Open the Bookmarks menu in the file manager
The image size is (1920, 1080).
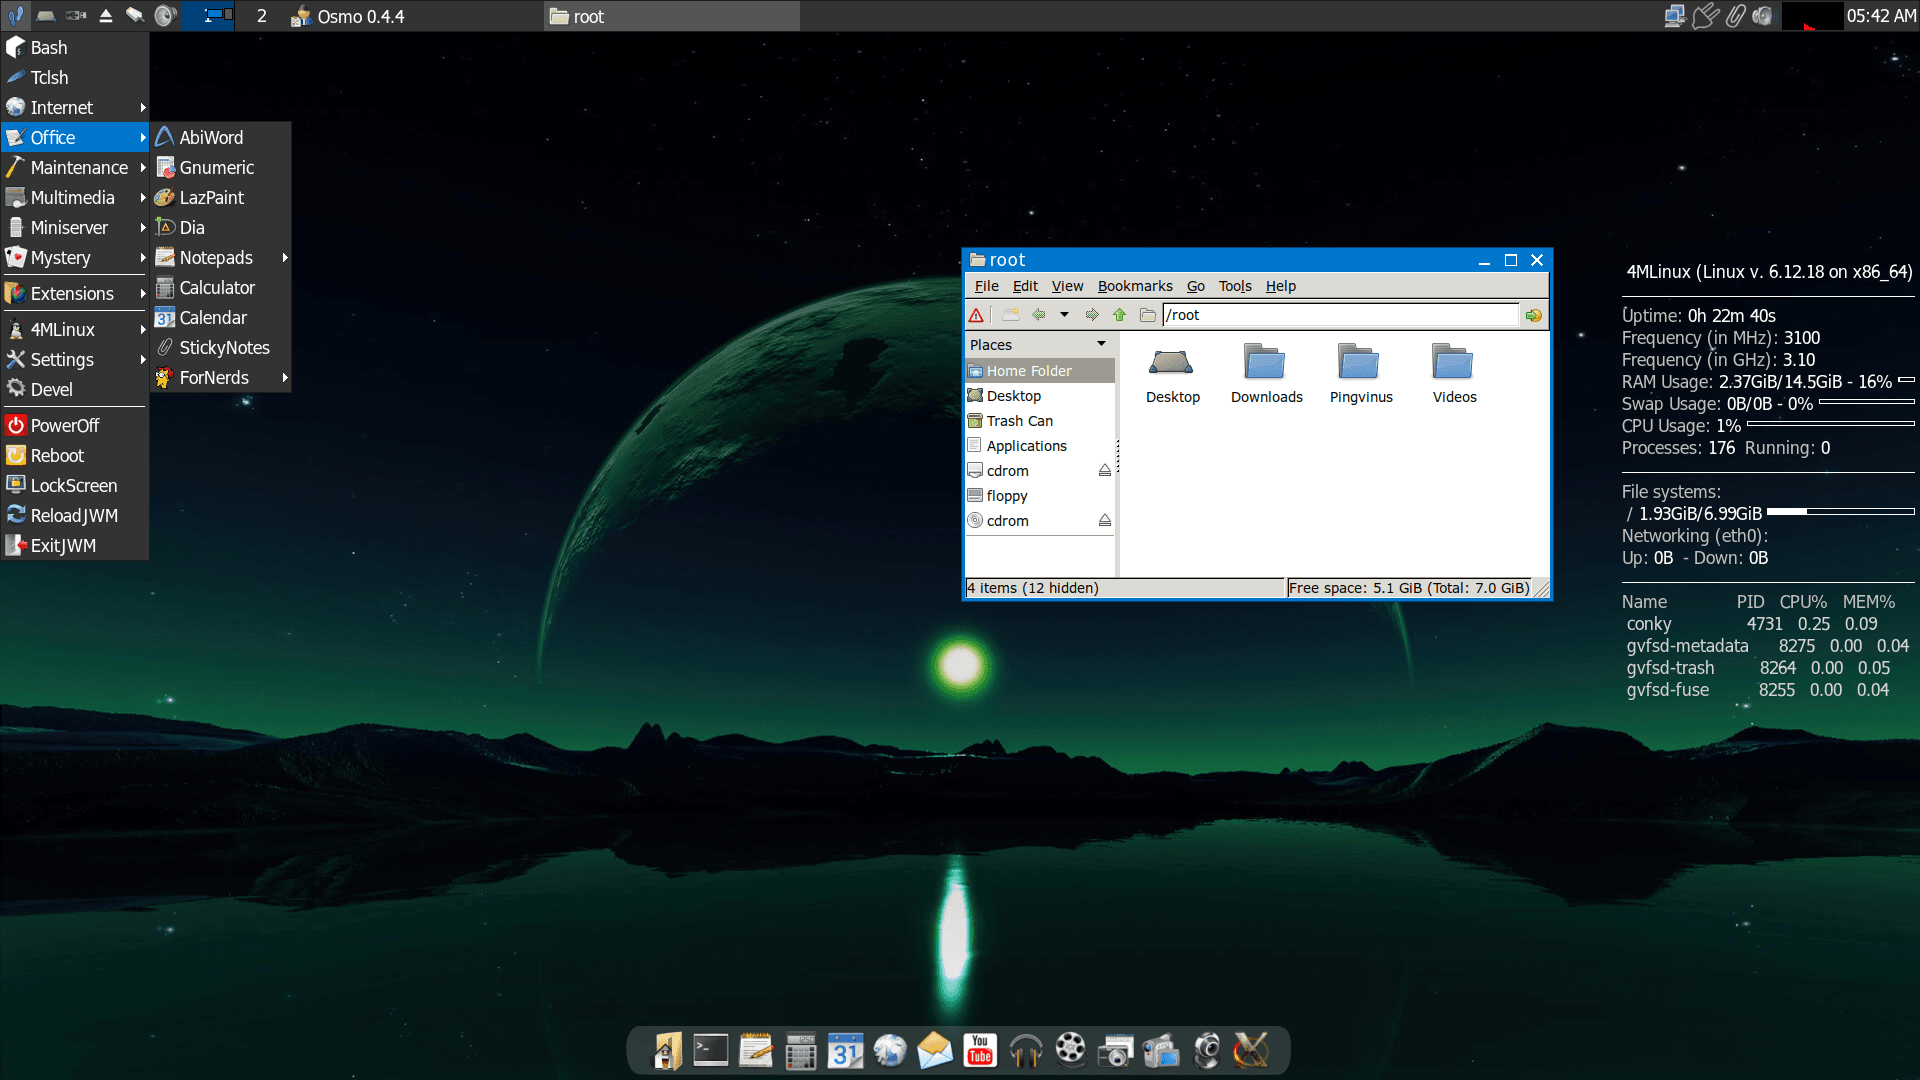point(1135,286)
